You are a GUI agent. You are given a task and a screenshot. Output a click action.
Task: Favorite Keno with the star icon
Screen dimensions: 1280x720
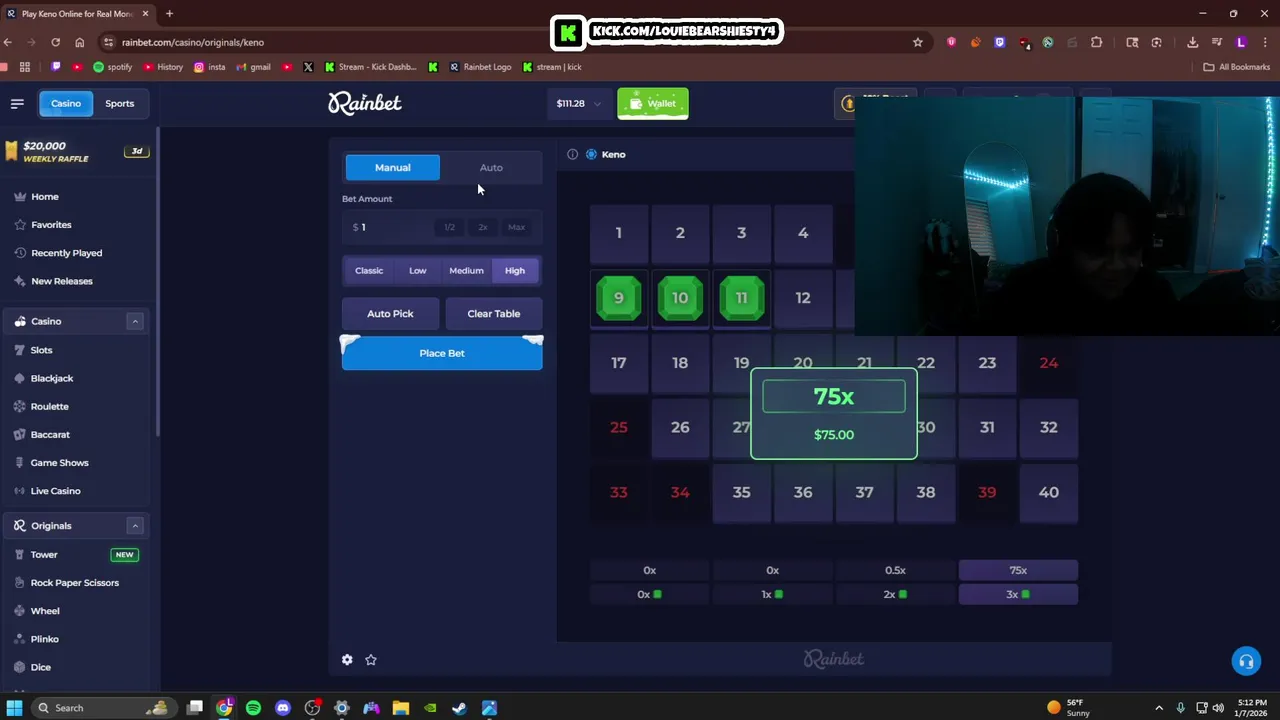tap(371, 660)
